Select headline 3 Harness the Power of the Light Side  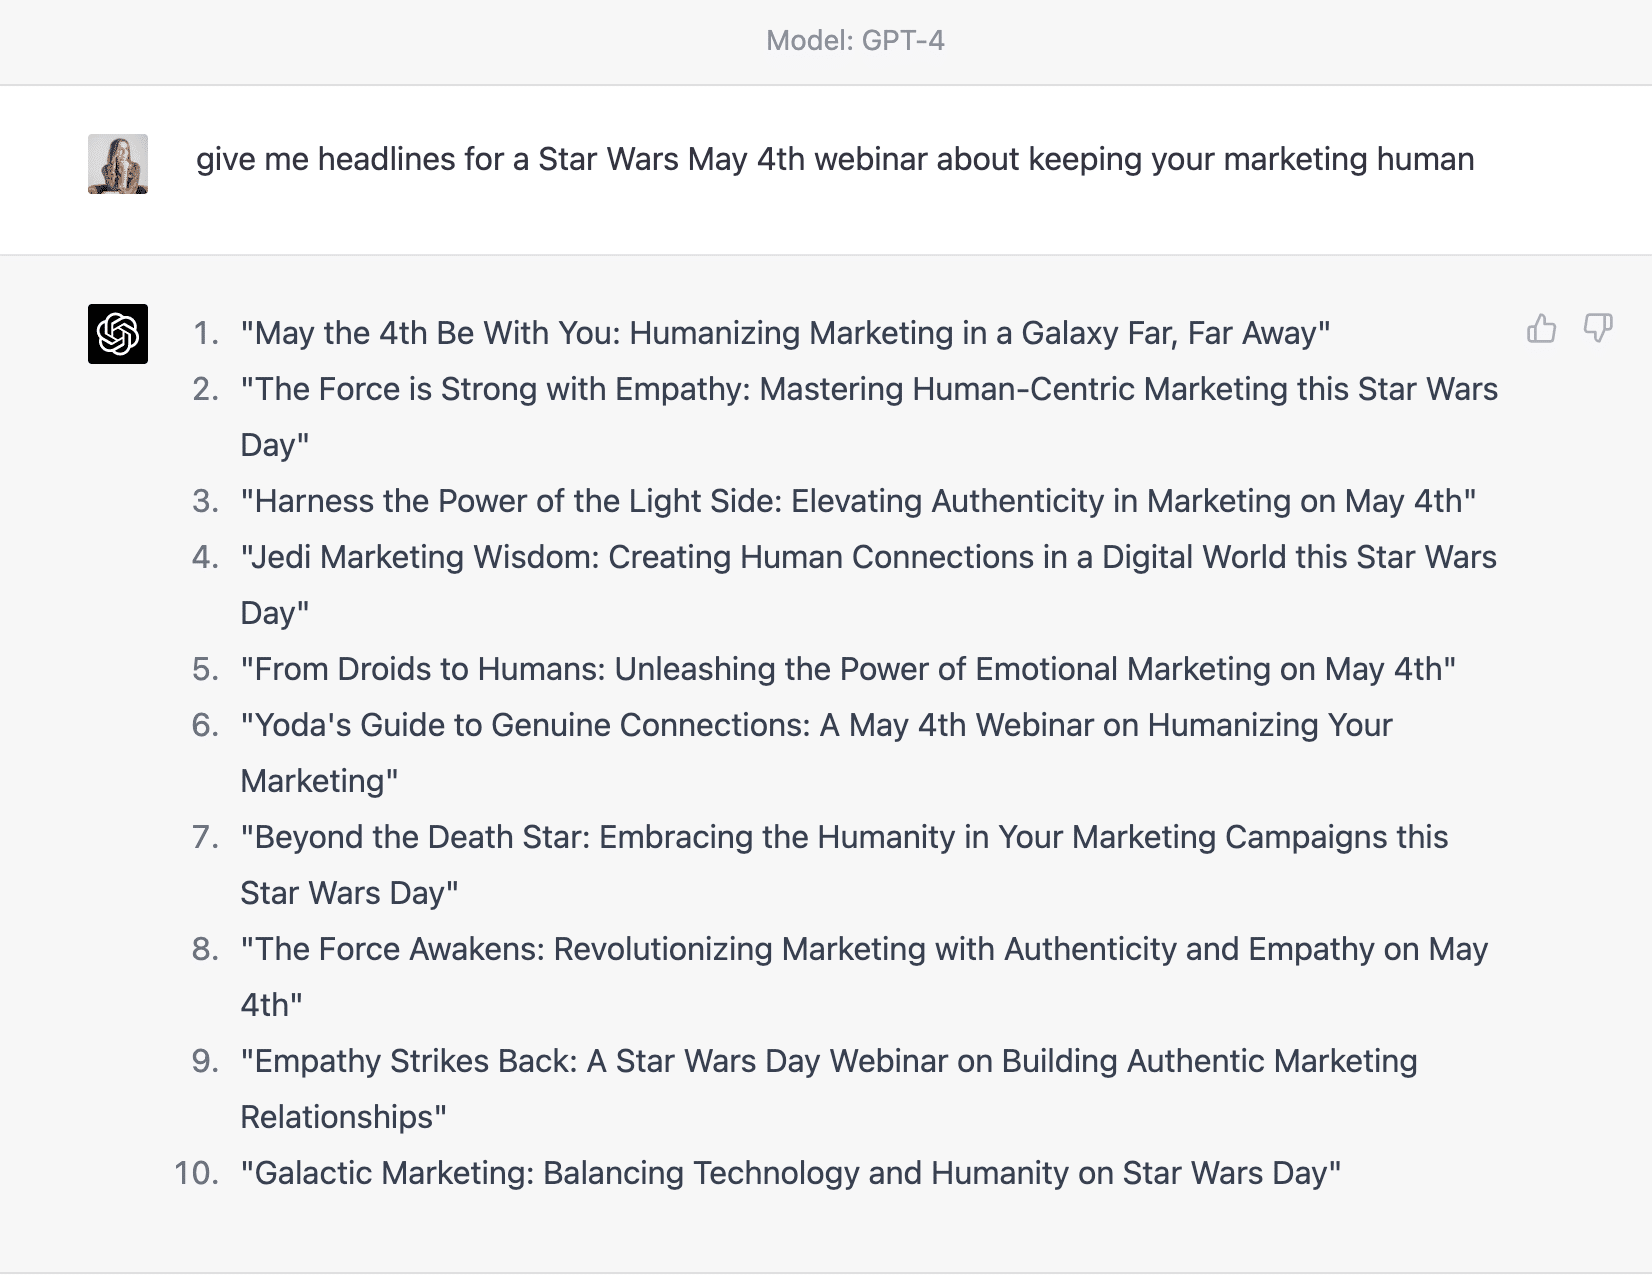[x=859, y=501]
